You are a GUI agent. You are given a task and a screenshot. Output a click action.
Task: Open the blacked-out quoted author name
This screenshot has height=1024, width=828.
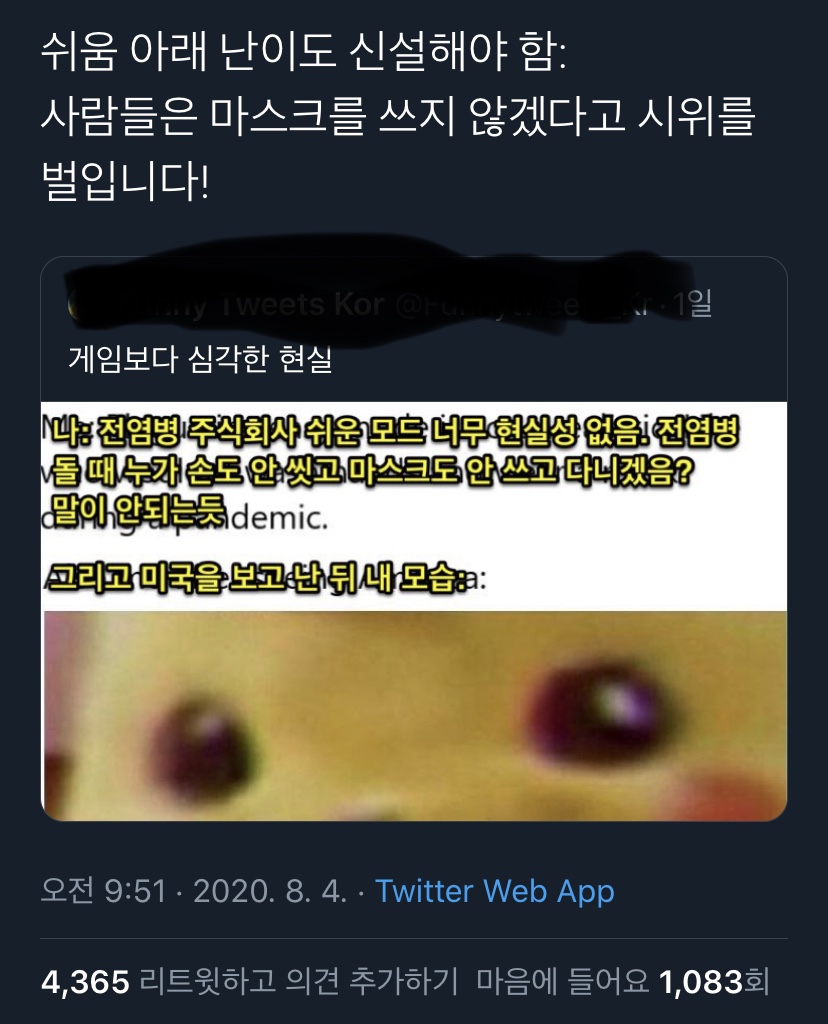click(x=261, y=305)
